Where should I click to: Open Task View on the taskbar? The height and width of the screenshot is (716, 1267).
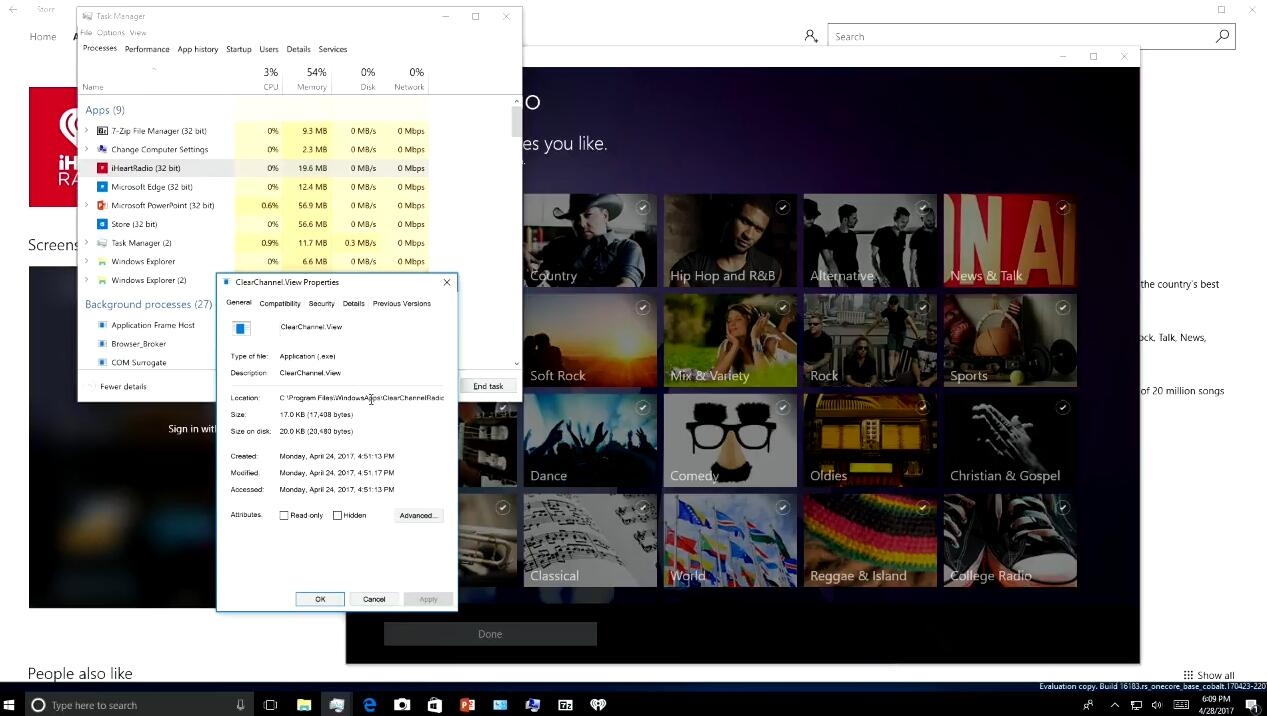(270, 705)
